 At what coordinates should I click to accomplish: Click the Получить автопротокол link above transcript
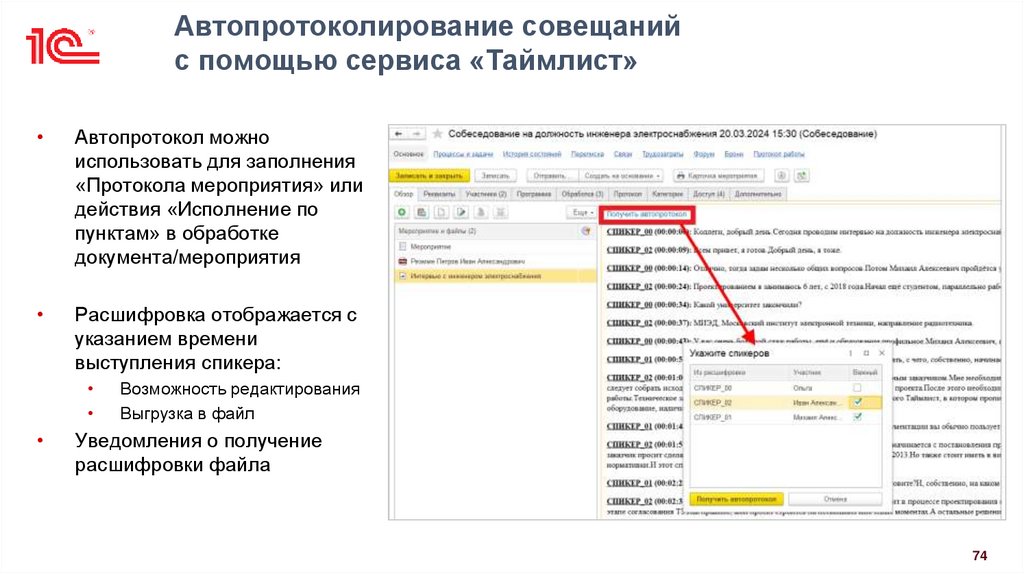click(647, 214)
